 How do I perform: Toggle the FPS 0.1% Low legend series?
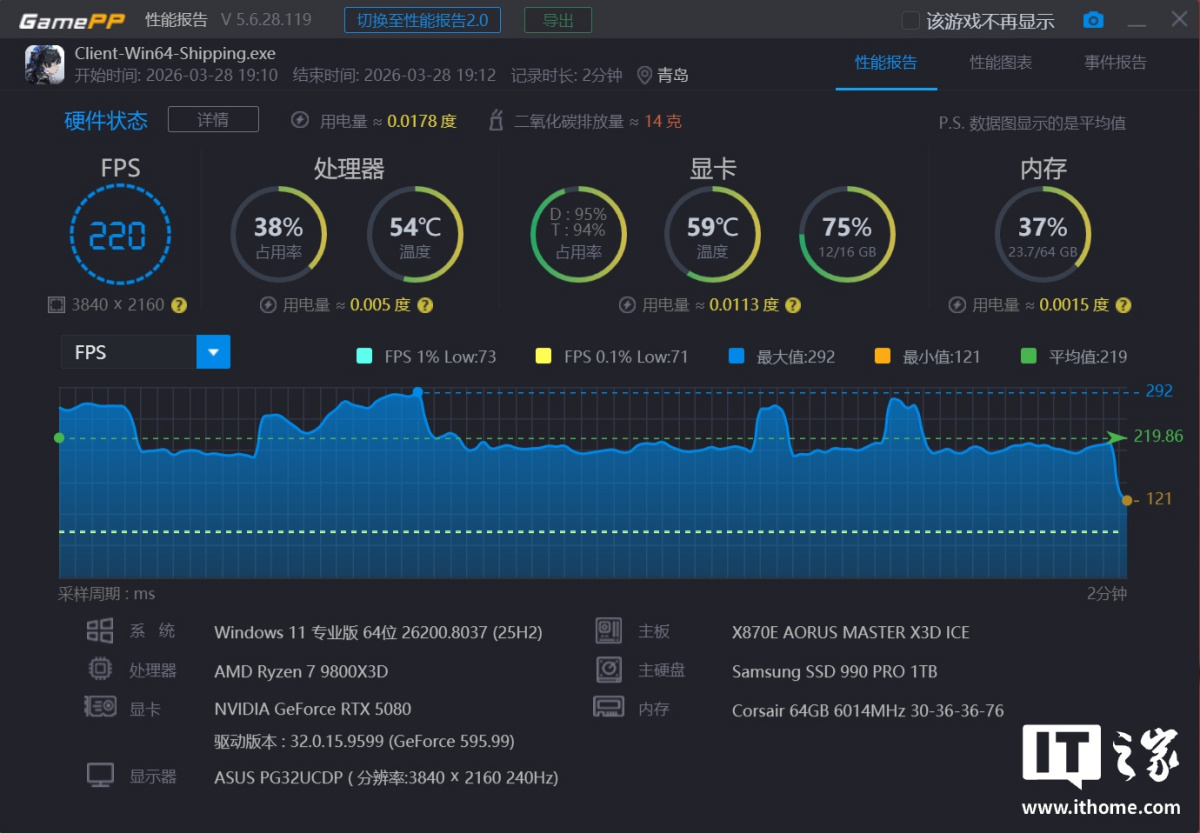[x=544, y=356]
